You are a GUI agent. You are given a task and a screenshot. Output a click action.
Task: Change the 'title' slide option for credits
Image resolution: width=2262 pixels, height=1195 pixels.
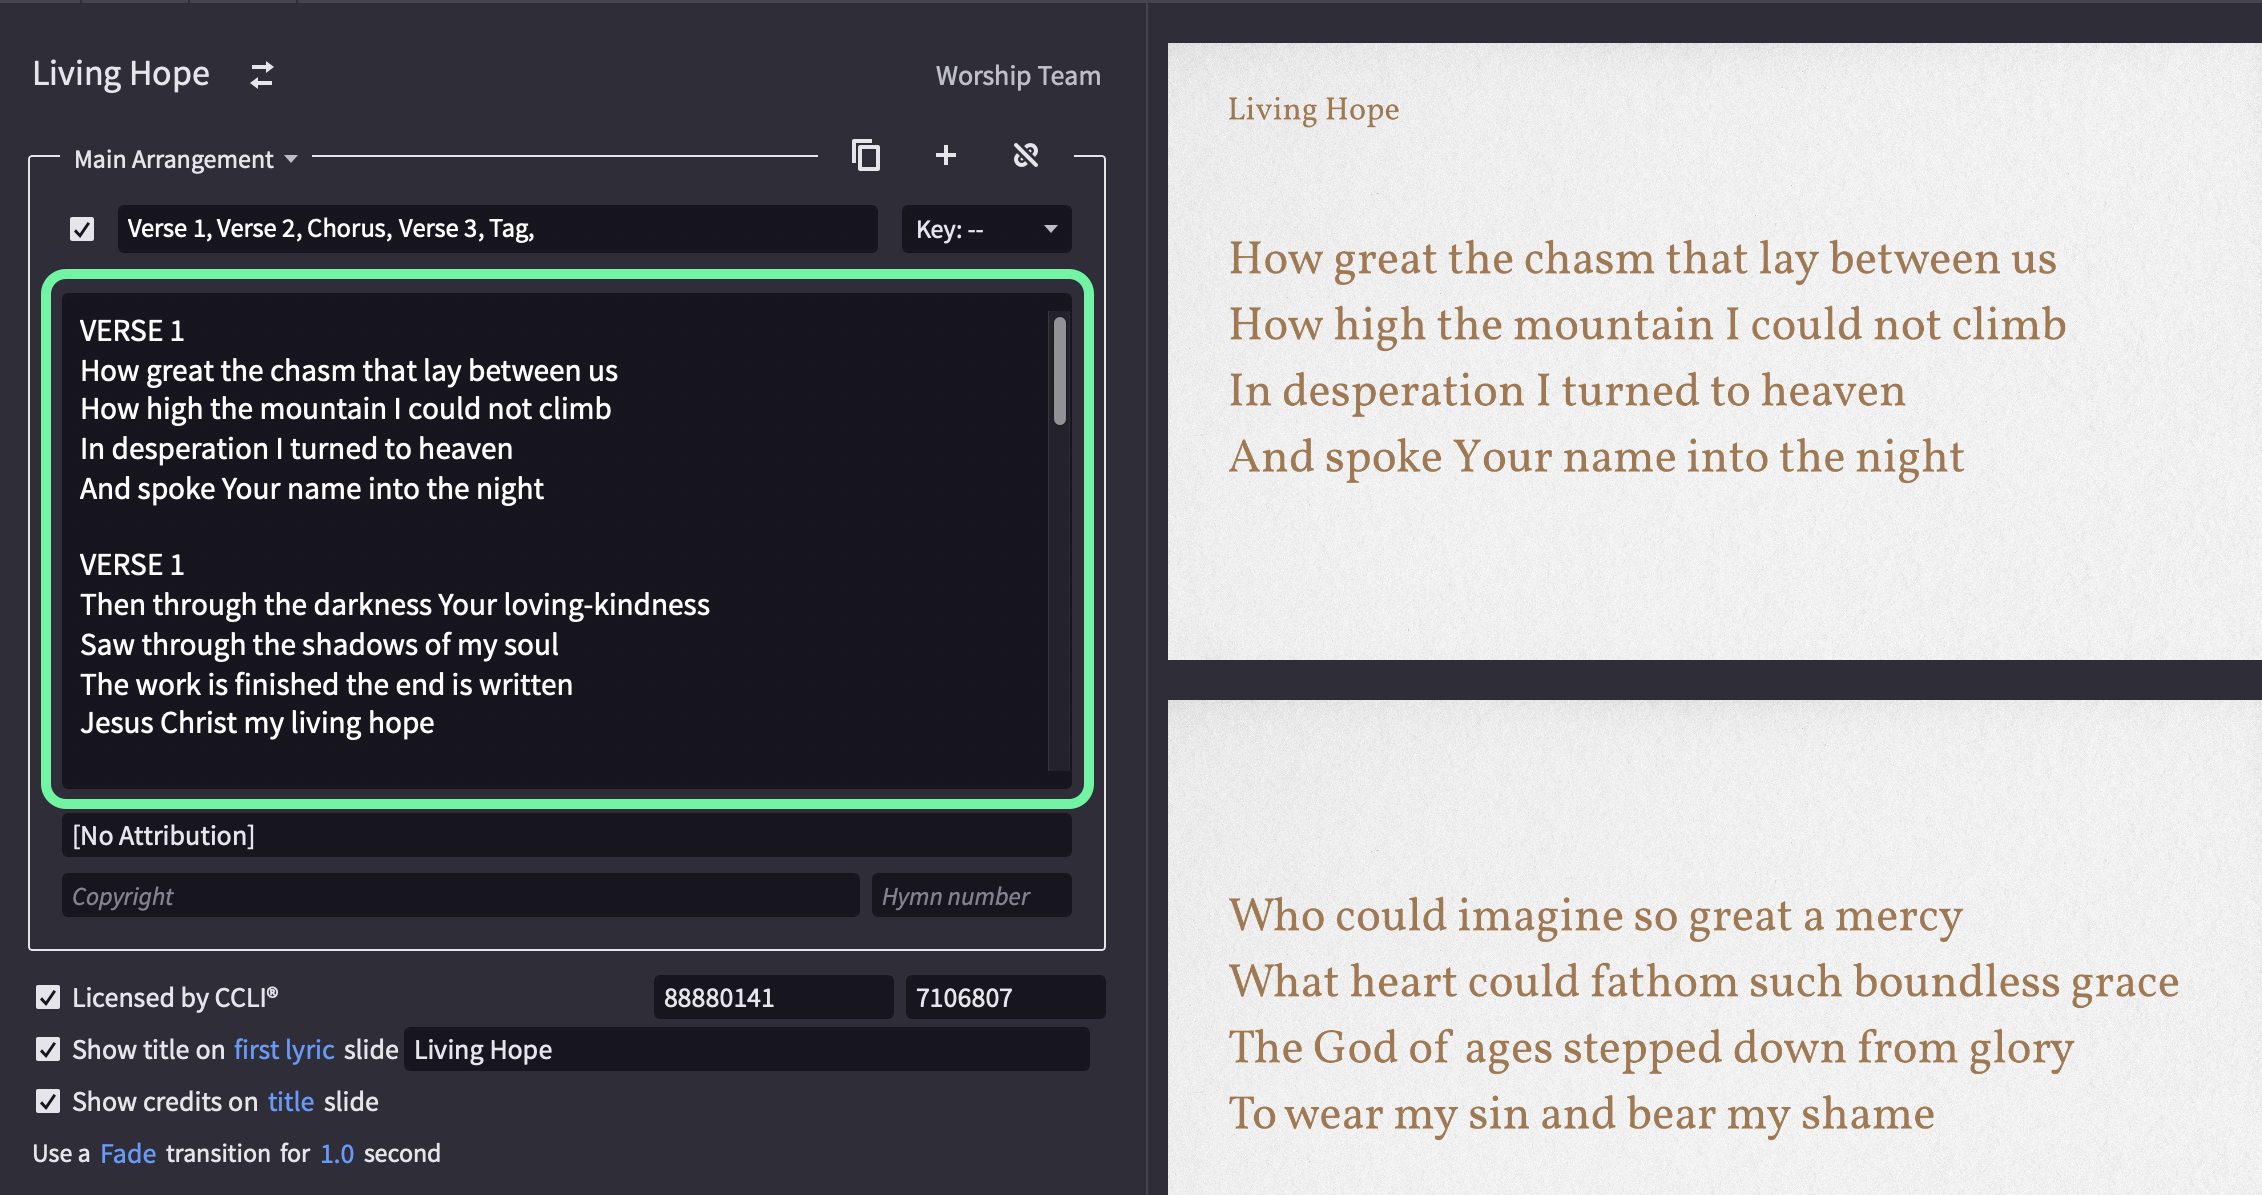(291, 1101)
